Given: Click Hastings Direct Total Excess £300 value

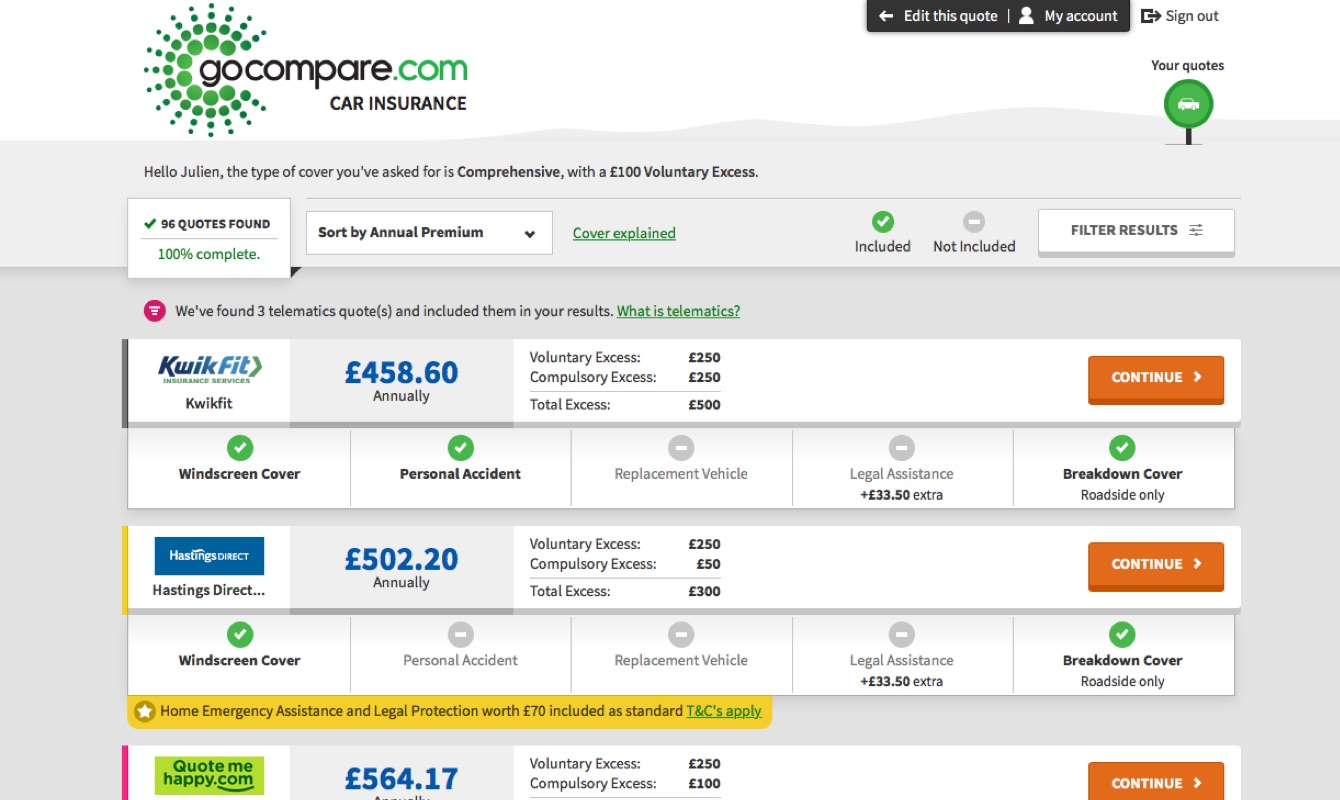Looking at the screenshot, I should click(x=704, y=592).
